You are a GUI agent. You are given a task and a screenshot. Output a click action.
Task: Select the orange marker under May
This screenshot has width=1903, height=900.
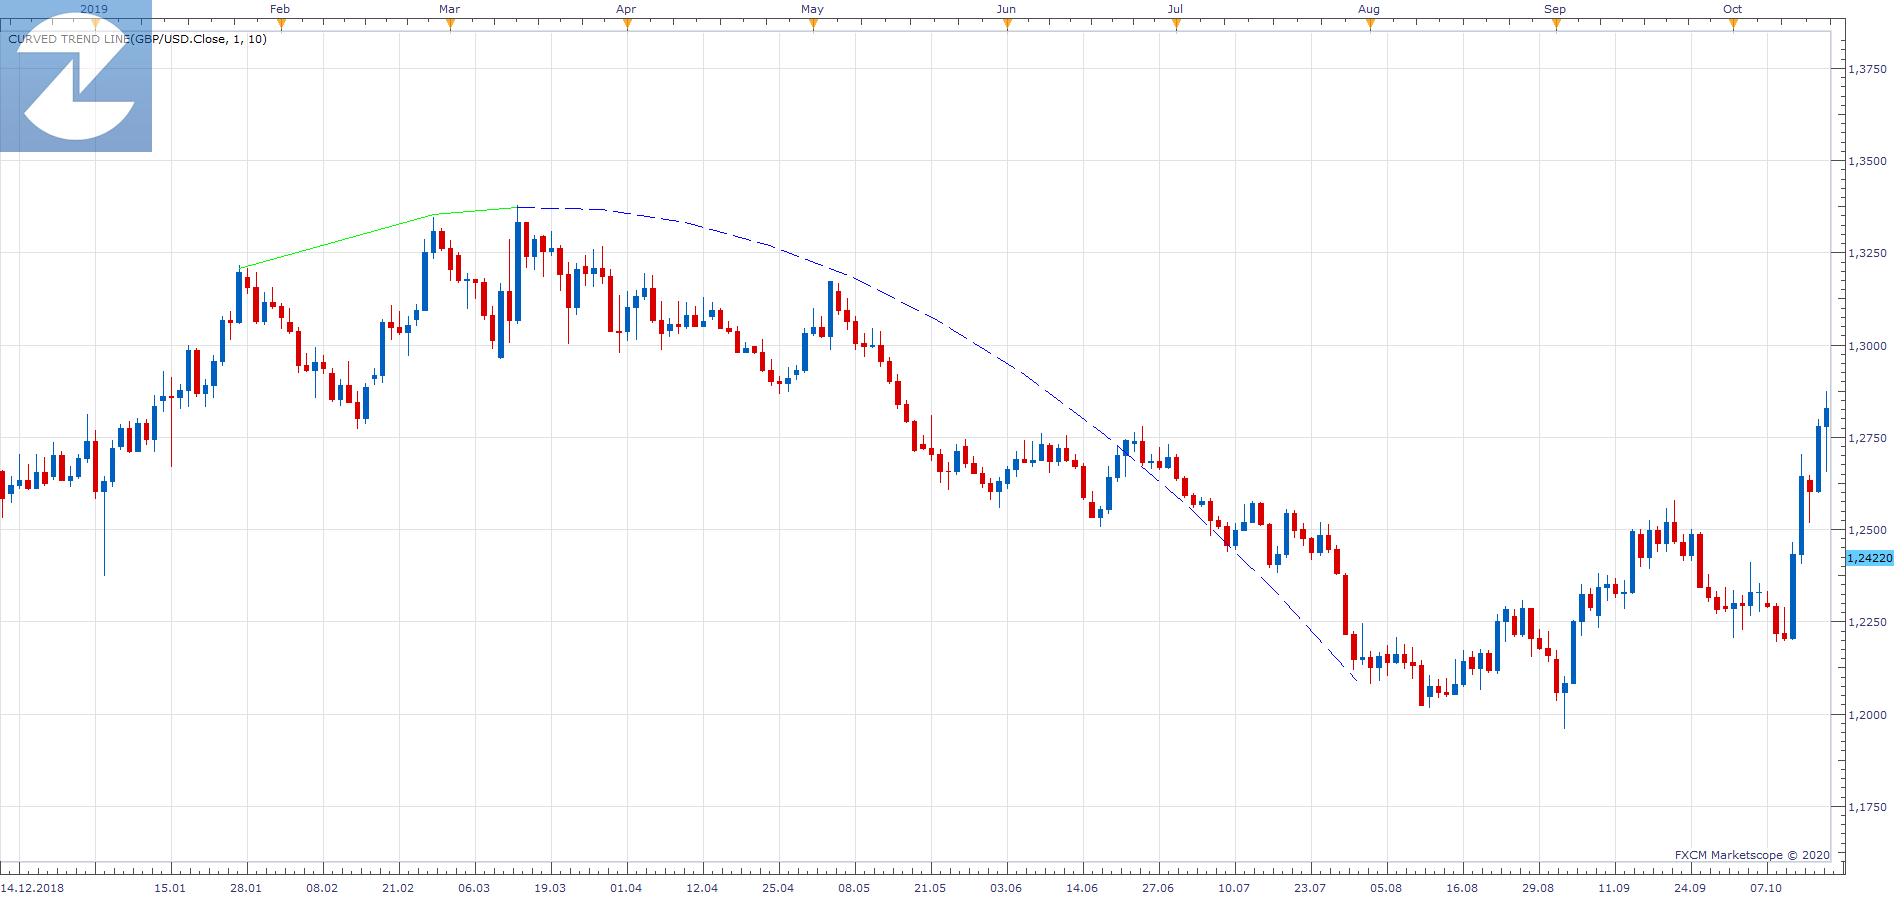point(813,24)
